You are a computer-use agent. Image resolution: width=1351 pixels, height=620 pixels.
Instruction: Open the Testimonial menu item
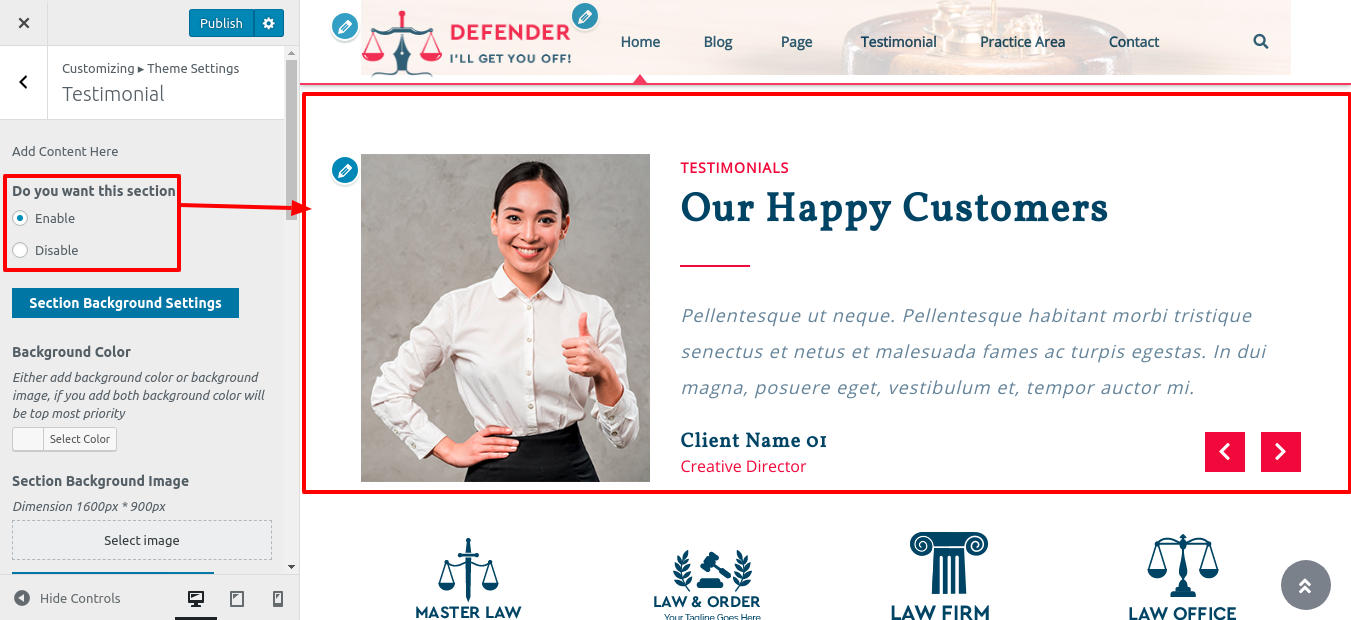click(899, 42)
